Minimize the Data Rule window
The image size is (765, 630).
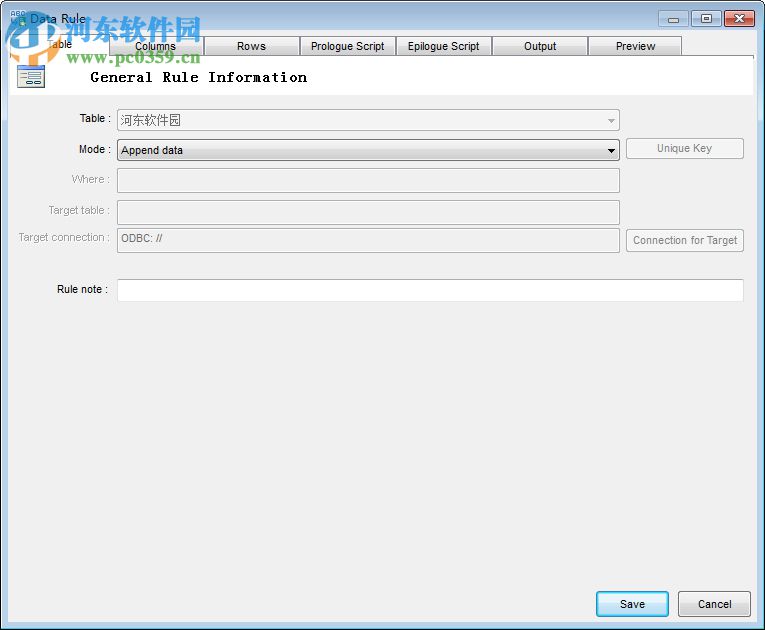(x=673, y=19)
